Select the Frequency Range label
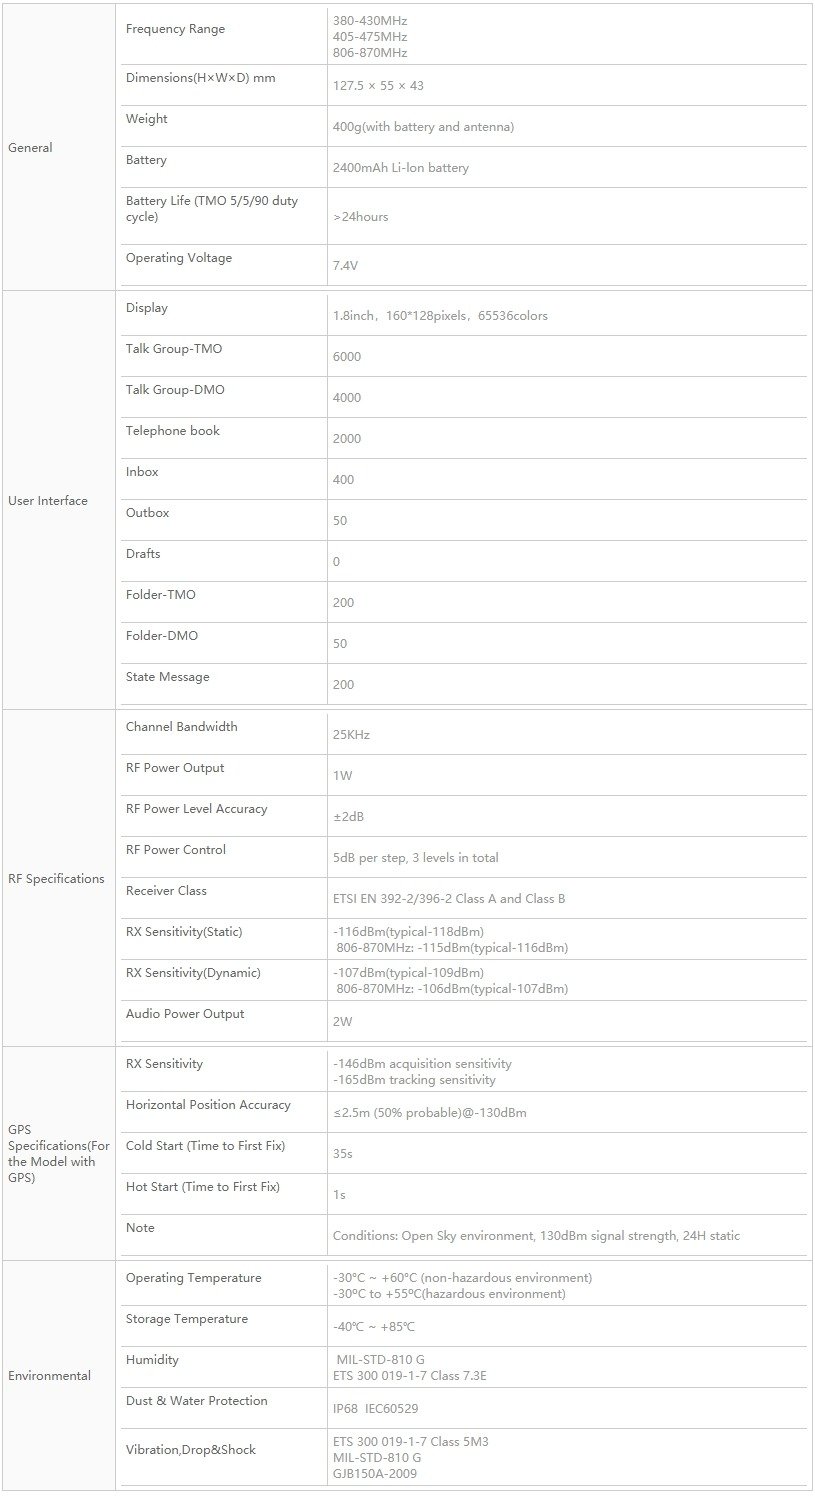This screenshot has height=1496, width=815. coord(175,29)
